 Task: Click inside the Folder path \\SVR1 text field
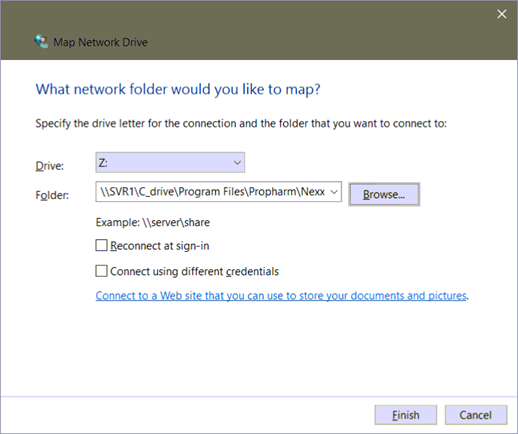click(x=212, y=192)
